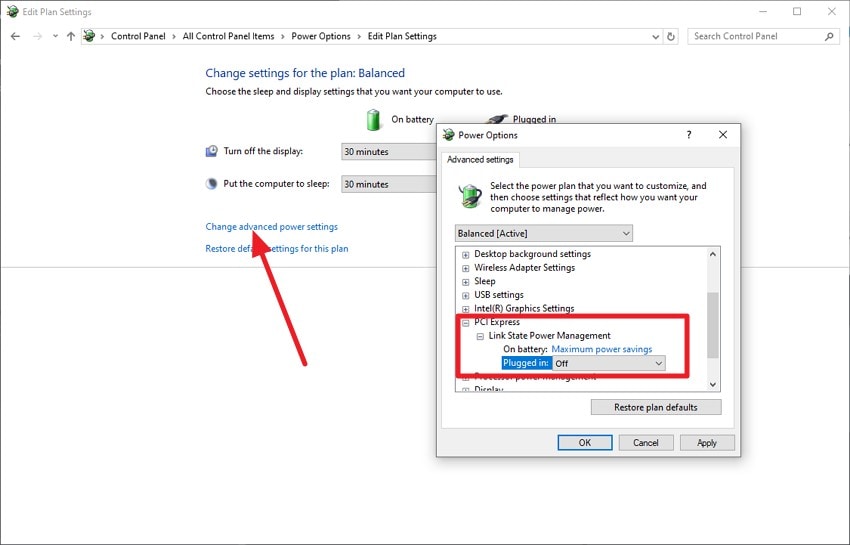Screen dimensions: 850x545
Task: Open the recent locations dropdown arrow
Action: click(55, 36)
